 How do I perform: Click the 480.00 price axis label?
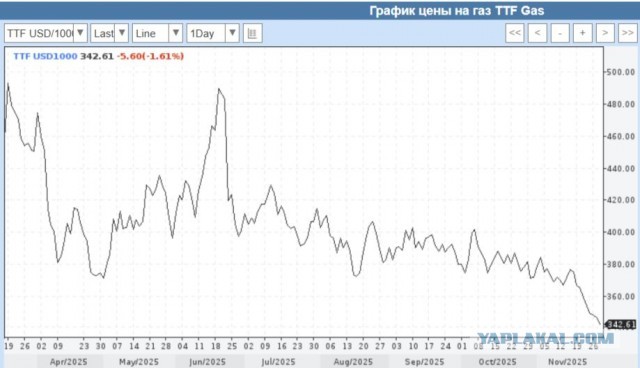click(621, 104)
